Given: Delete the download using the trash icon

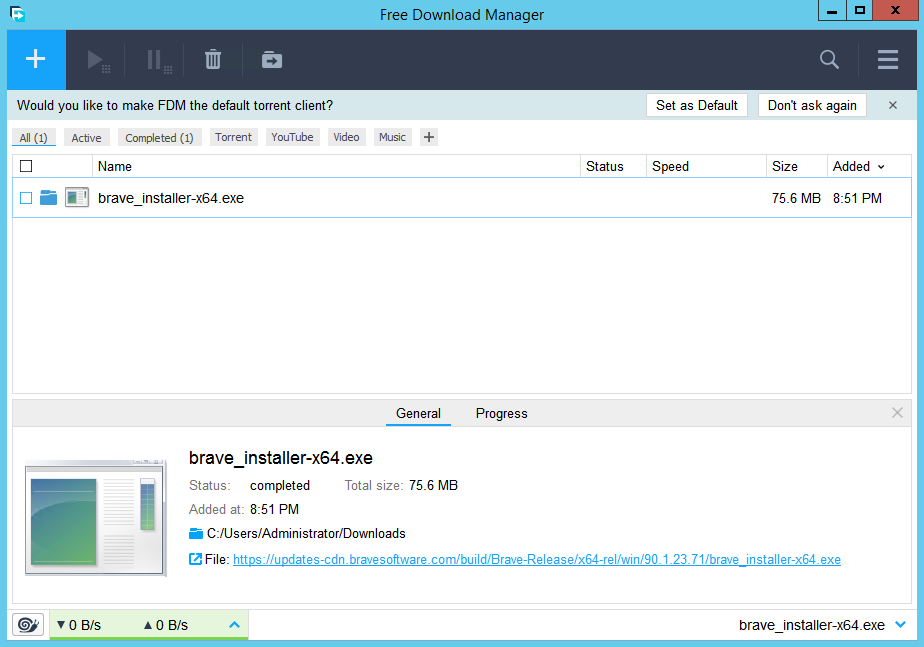Looking at the screenshot, I should pos(213,60).
